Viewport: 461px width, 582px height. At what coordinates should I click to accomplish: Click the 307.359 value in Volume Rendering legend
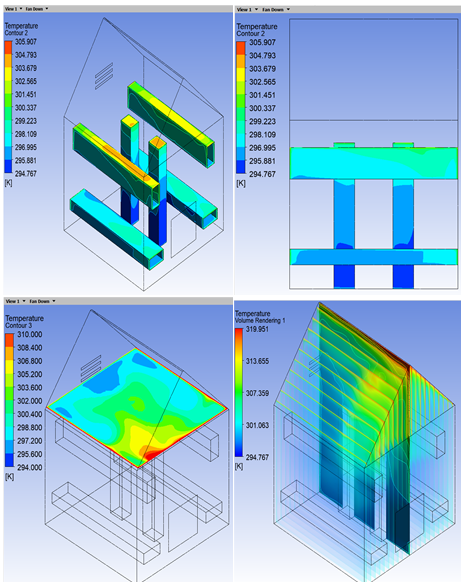point(257,393)
